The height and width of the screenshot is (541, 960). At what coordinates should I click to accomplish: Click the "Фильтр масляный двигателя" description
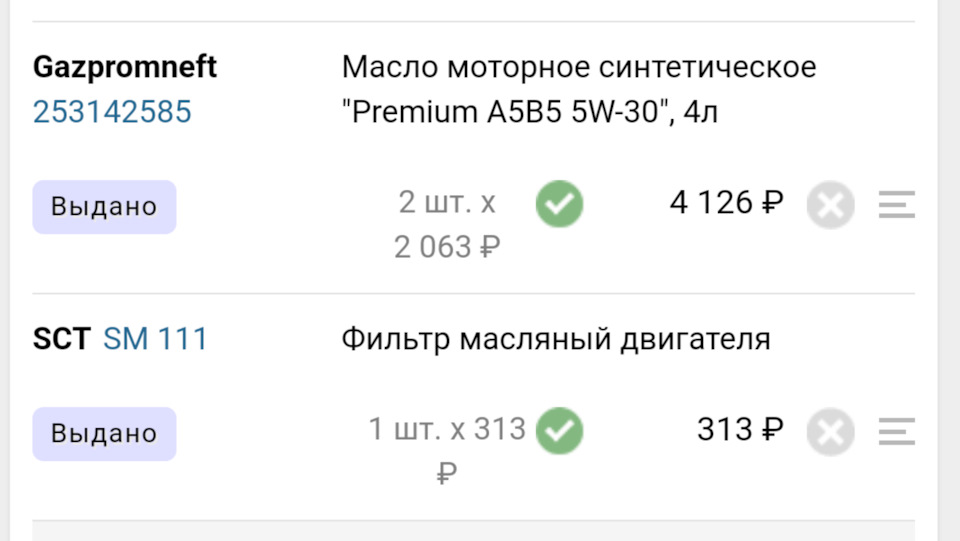(555, 339)
